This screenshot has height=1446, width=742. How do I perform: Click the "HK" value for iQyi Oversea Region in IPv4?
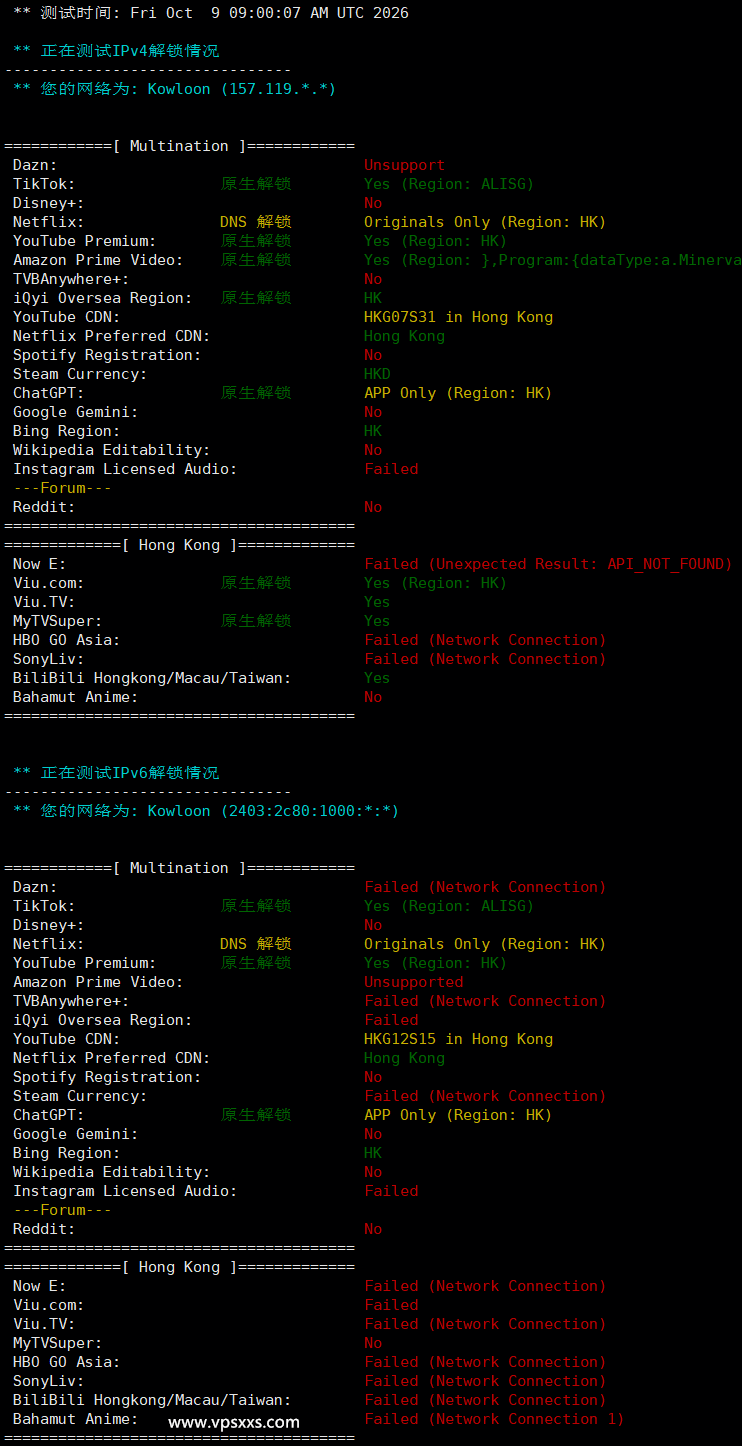(373, 298)
